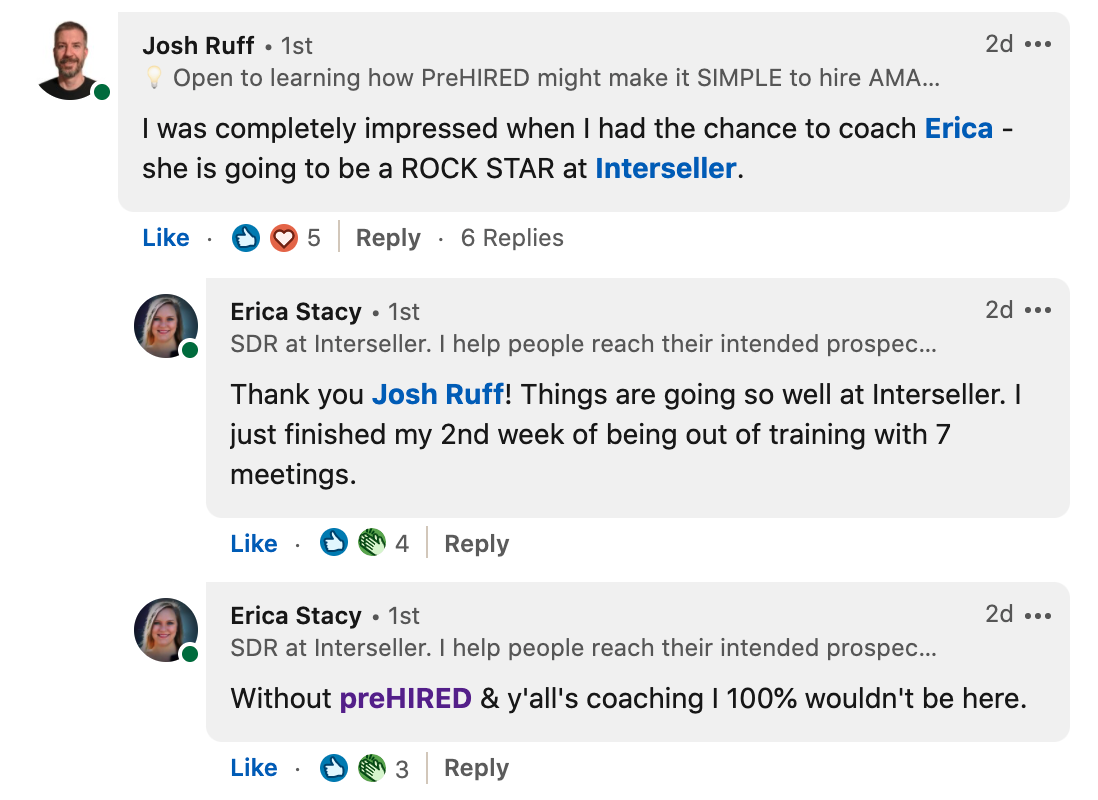
Task: Open Josh Ruff's profile picture
Action: click(x=69, y=61)
